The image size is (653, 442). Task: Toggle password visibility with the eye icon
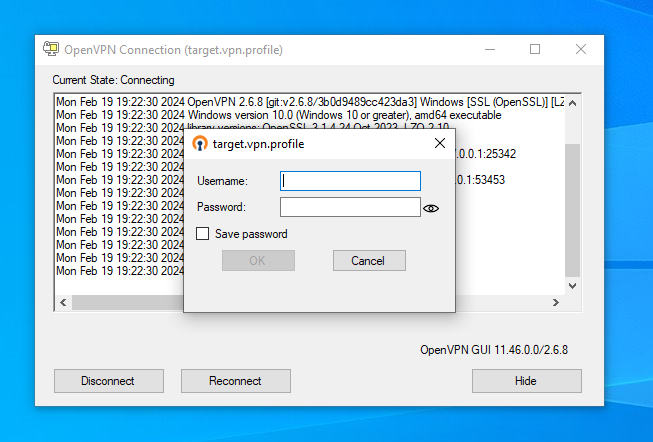point(431,208)
